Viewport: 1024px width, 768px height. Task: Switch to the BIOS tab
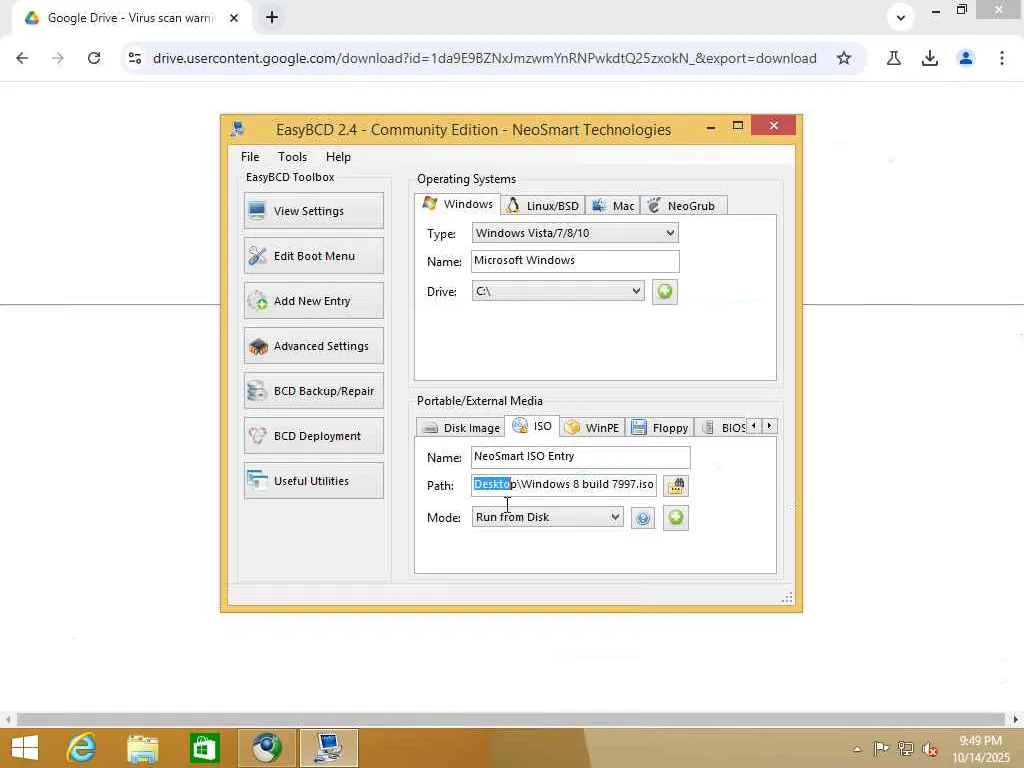click(x=721, y=428)
